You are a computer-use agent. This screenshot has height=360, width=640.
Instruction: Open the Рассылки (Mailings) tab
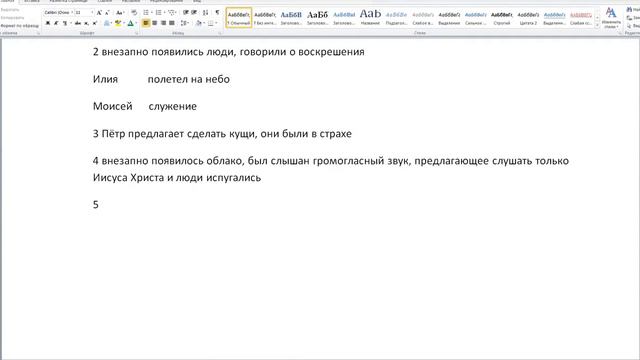pyautogui.click(x=131, y=1)
